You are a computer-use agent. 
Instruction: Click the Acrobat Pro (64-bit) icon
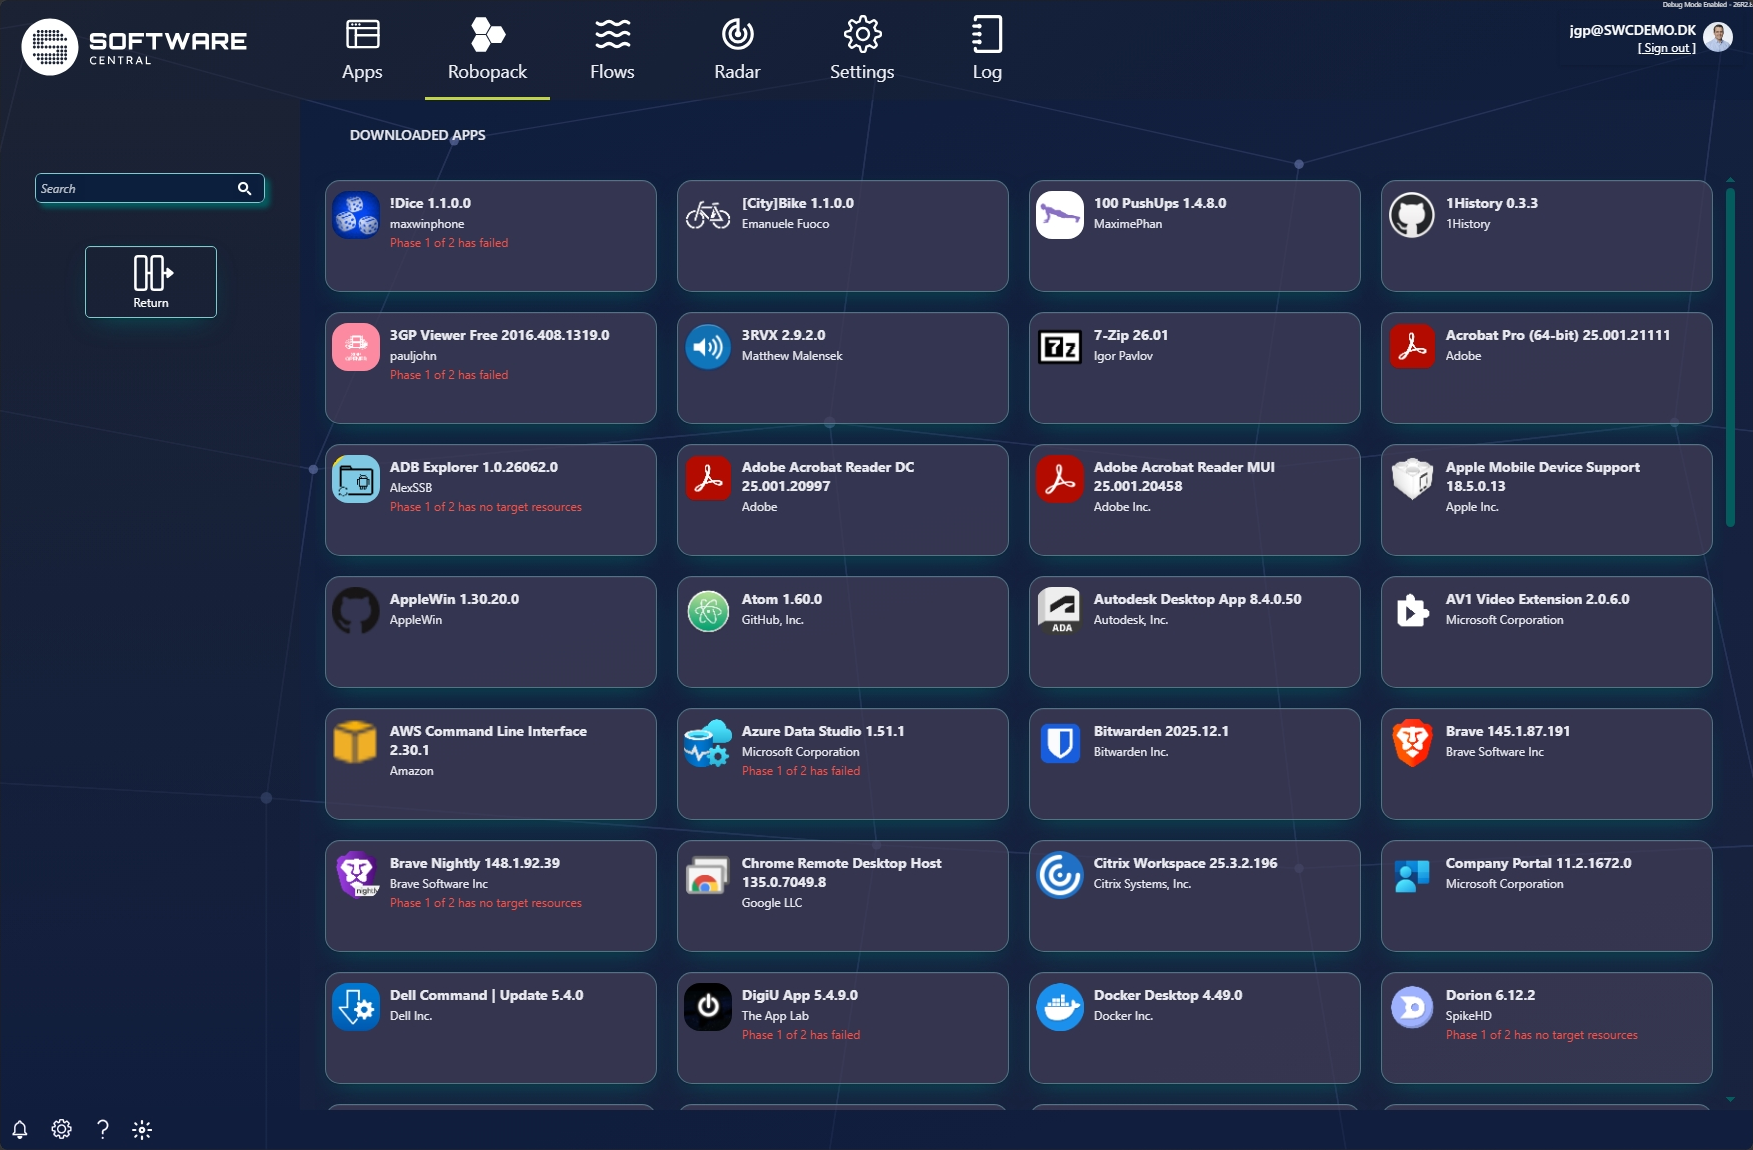(x=1412, y=347)
